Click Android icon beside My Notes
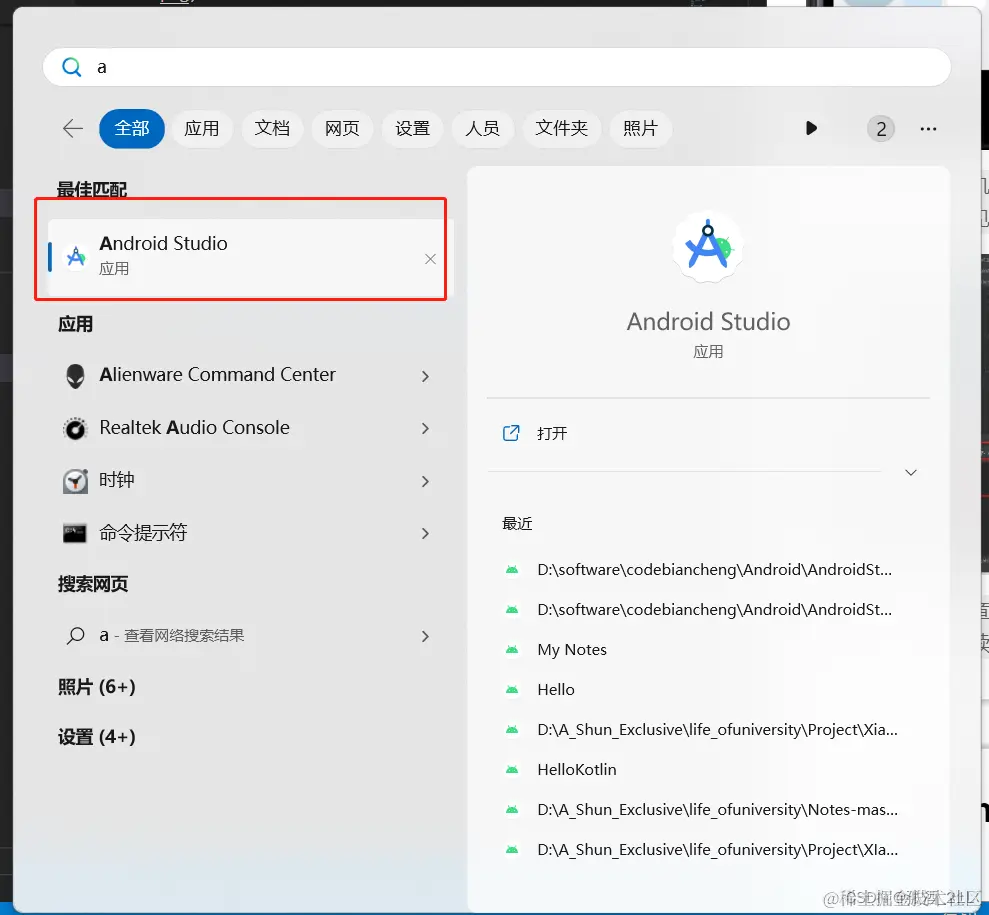Viewport: 989px width, 915px height. (x=512, y=650)
